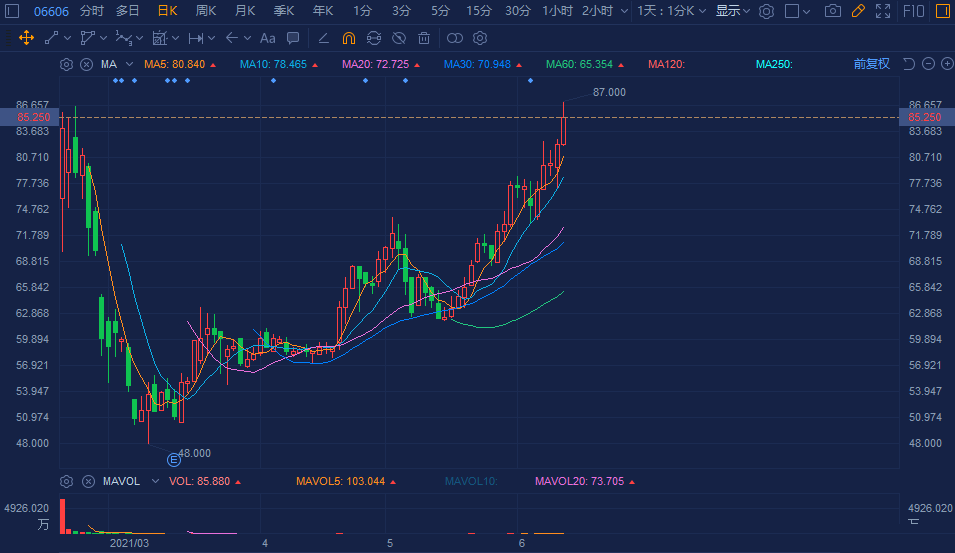This screenshot has height=553, width=955.
Task: Select the ruler measurement box tool
Action: click(x=160, y=38)
